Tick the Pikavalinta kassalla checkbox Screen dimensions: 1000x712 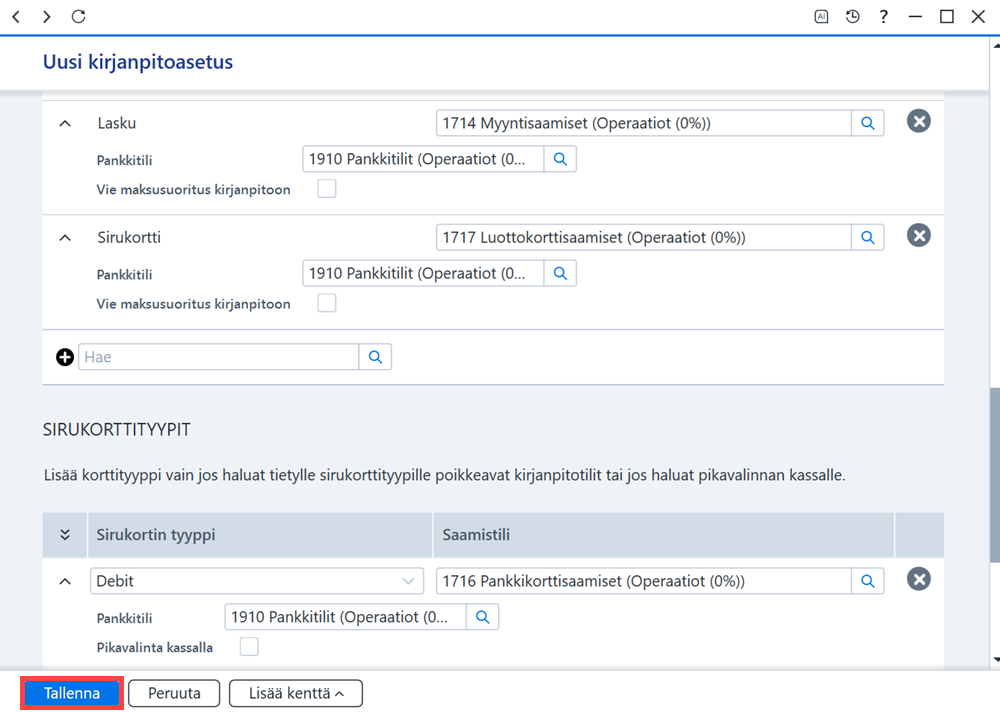click(249, 646)
